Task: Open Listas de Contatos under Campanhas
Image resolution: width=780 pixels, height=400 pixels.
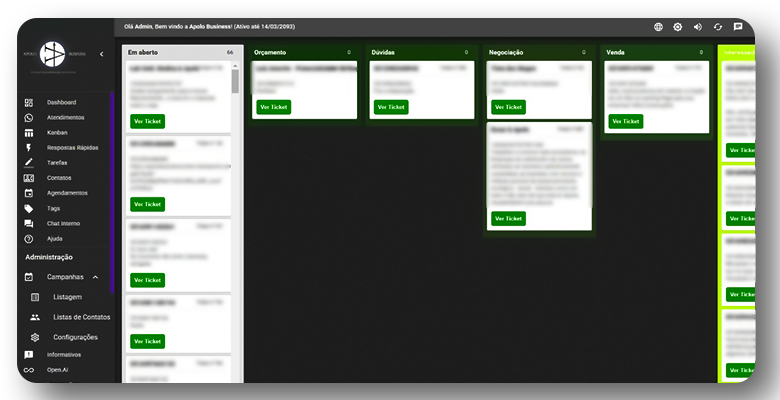Action: pyautogui.click(x=82, y=317)
